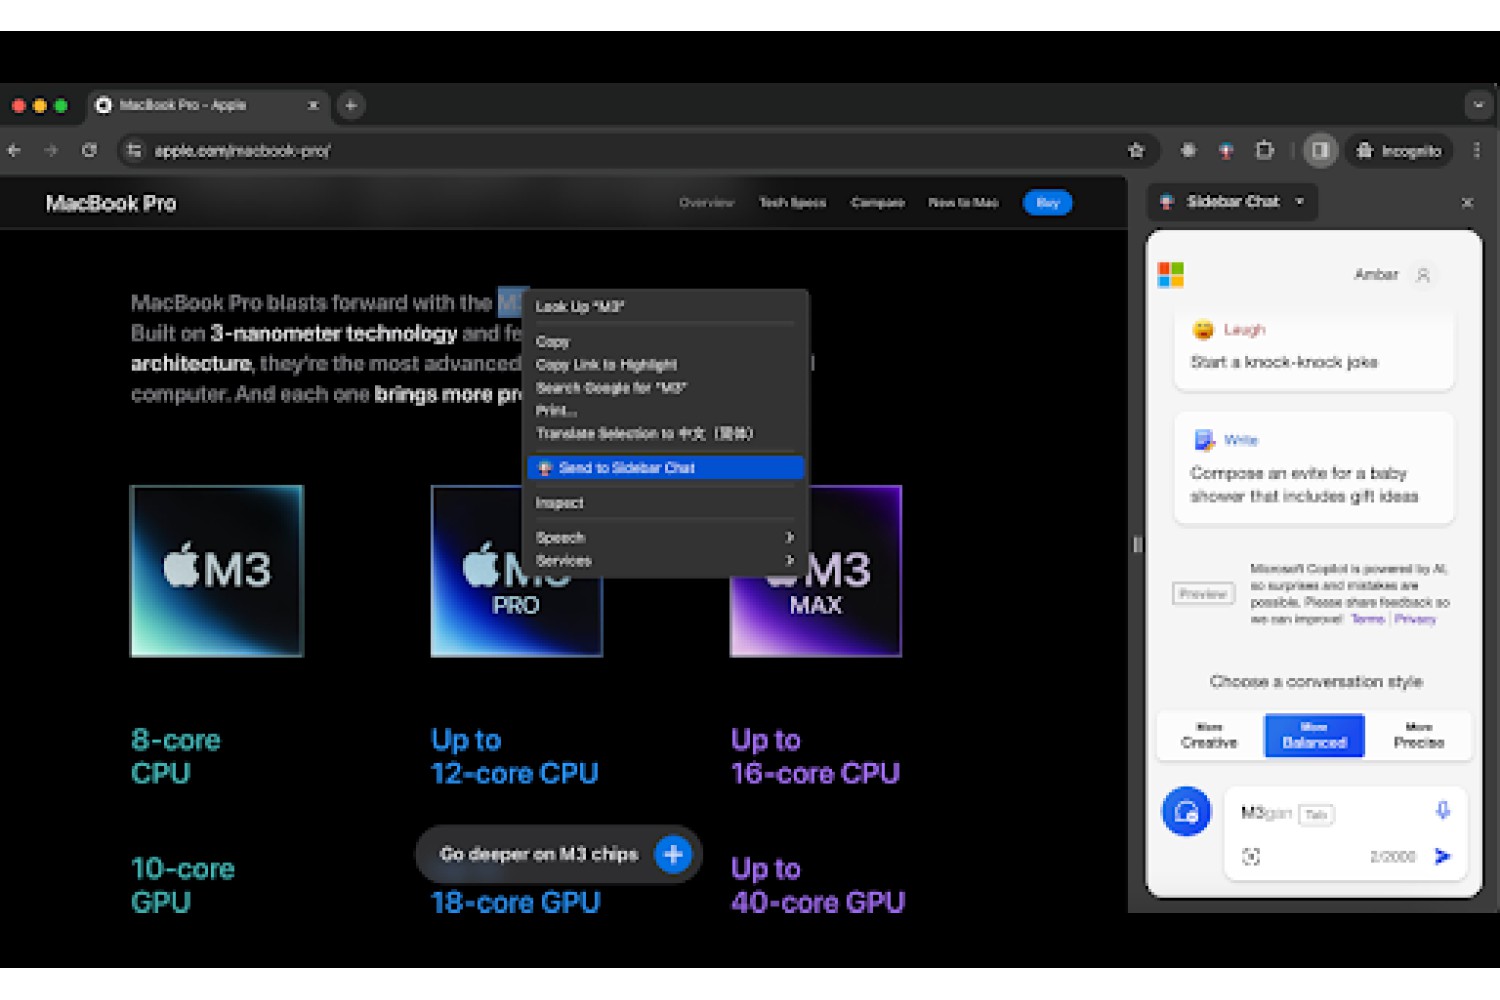Click the image capture icon in chat box
1500x1000 pixels.
click(1251, 857)
